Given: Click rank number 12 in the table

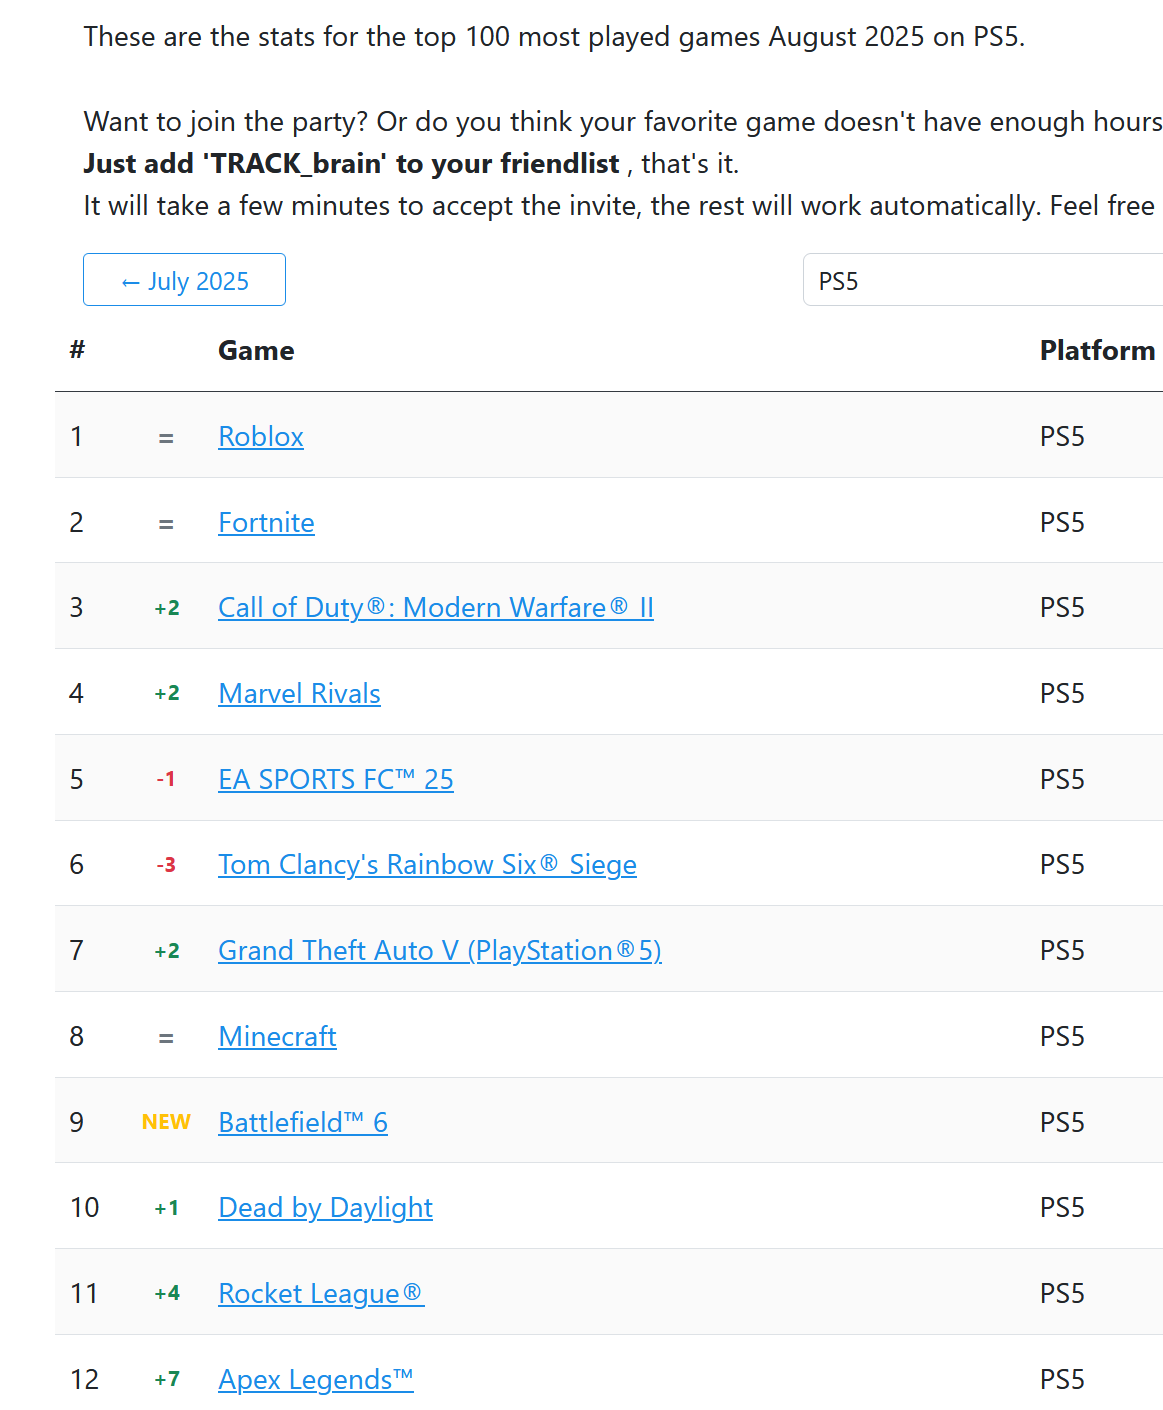Looking at the screenshot, I should [x=84, y=1380].
